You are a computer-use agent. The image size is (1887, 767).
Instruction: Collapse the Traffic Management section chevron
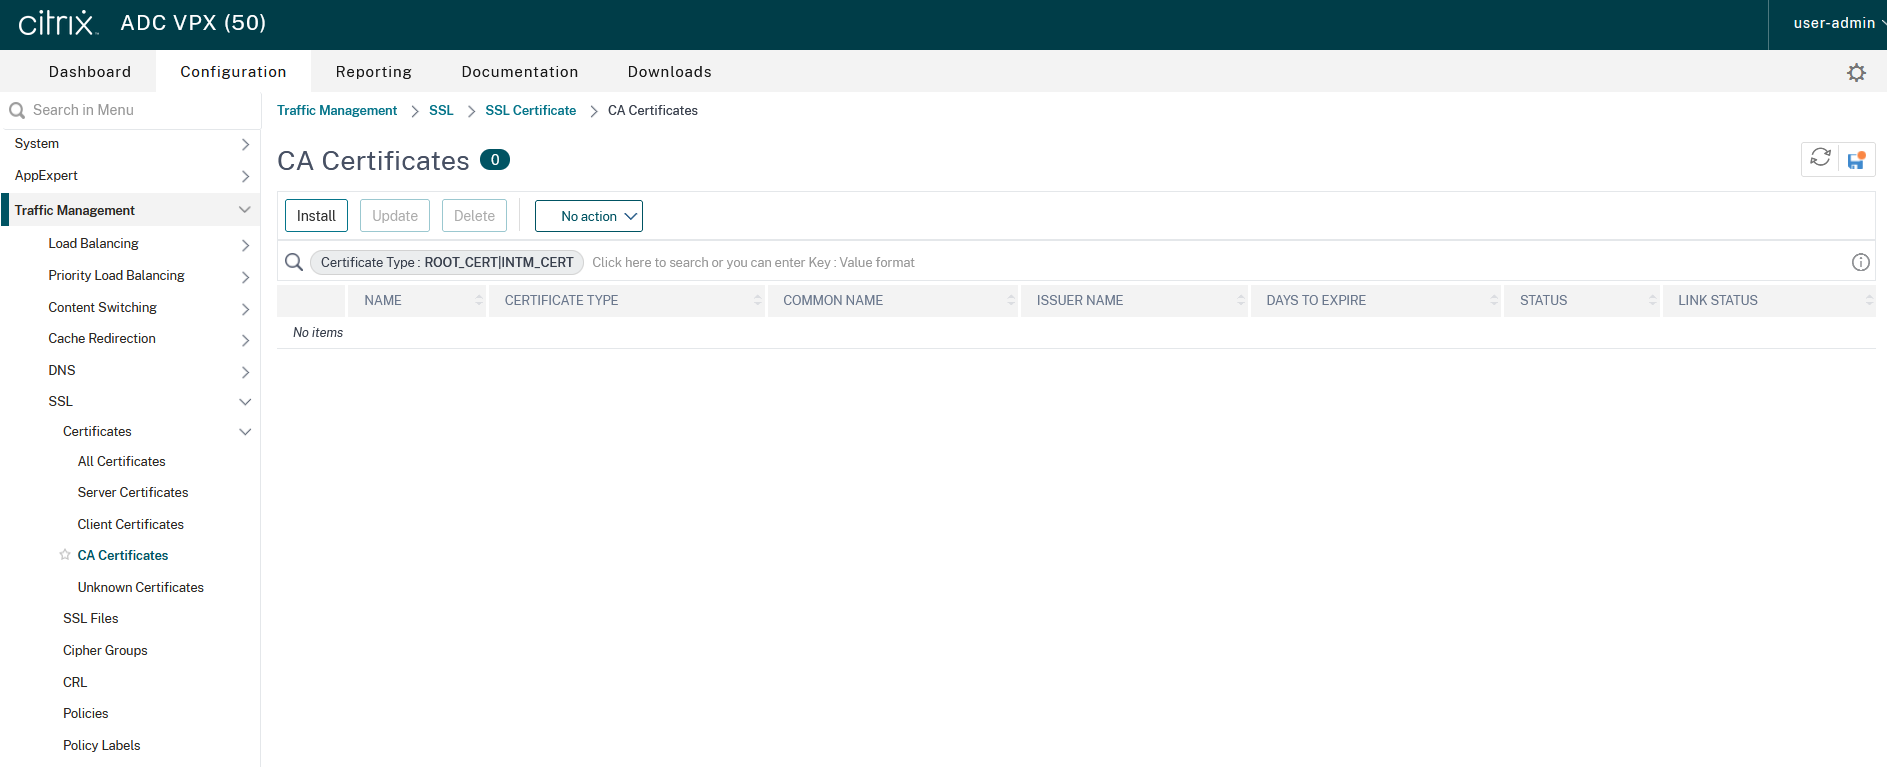(x=245, y=210)
